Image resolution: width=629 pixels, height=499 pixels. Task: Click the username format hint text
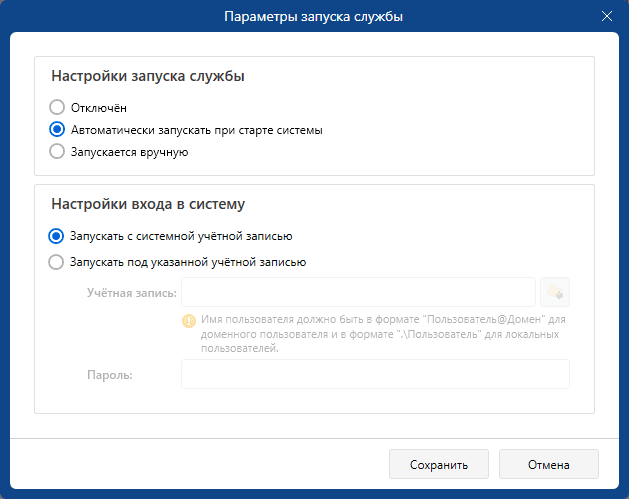(383, 333)
